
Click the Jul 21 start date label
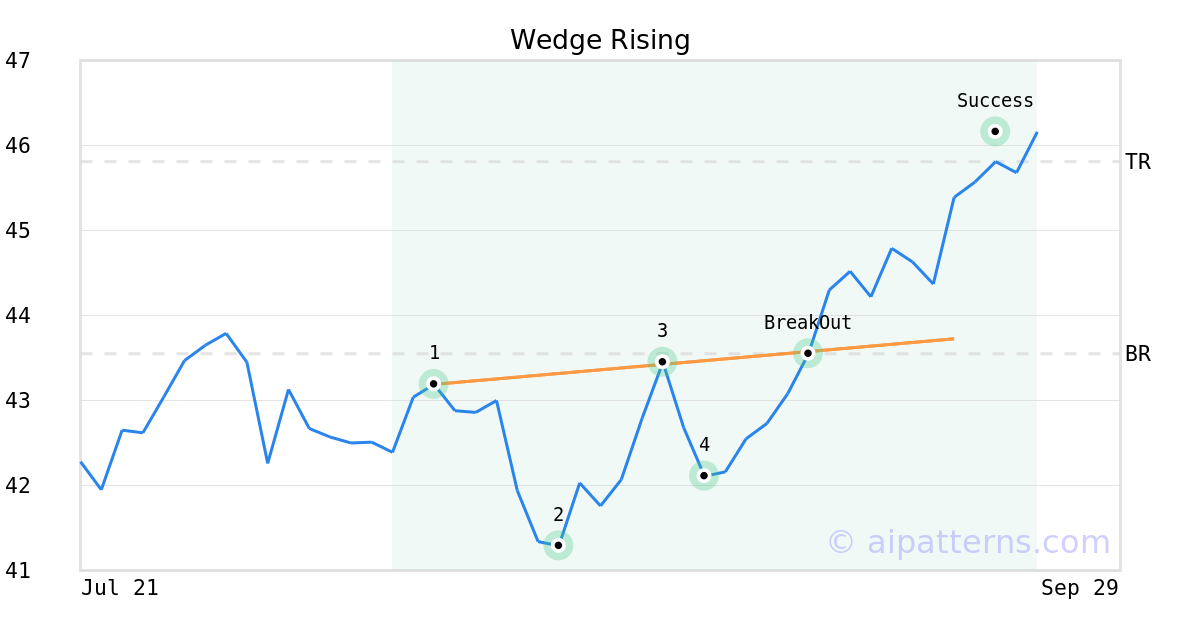(120, 588)
